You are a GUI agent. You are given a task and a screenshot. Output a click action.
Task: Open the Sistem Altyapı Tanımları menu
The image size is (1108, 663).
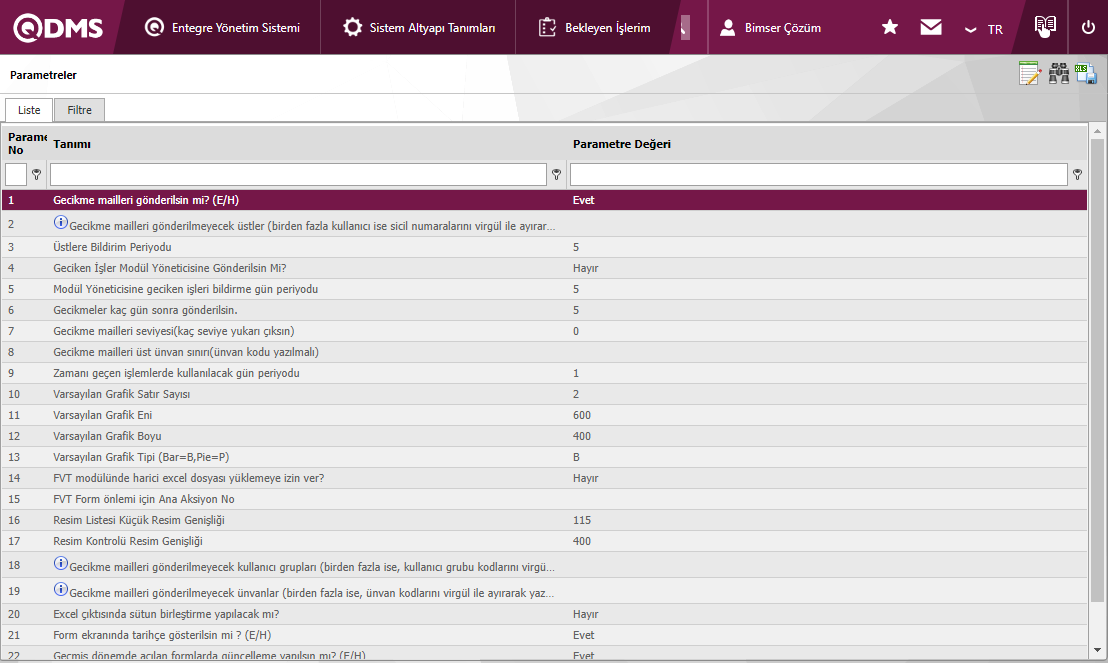pos(419,28)
